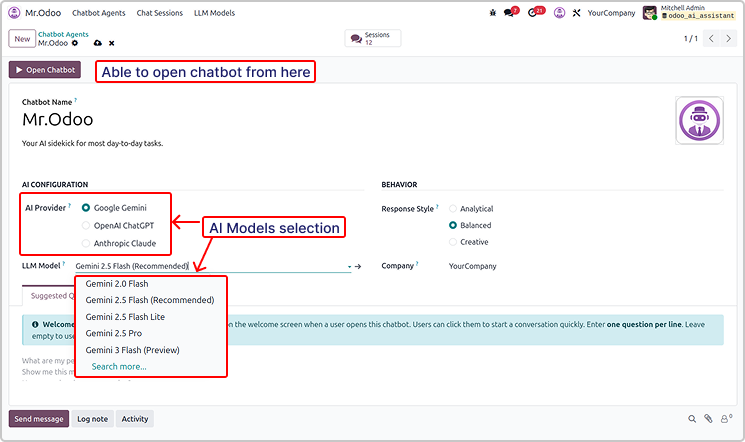Open the conversations chat bubble icon
The width and height of the screenshot is (745, 442).
(511, 13)
